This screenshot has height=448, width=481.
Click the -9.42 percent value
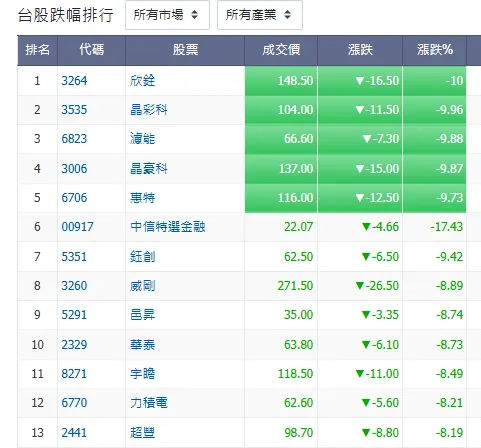tap(450, 257)
